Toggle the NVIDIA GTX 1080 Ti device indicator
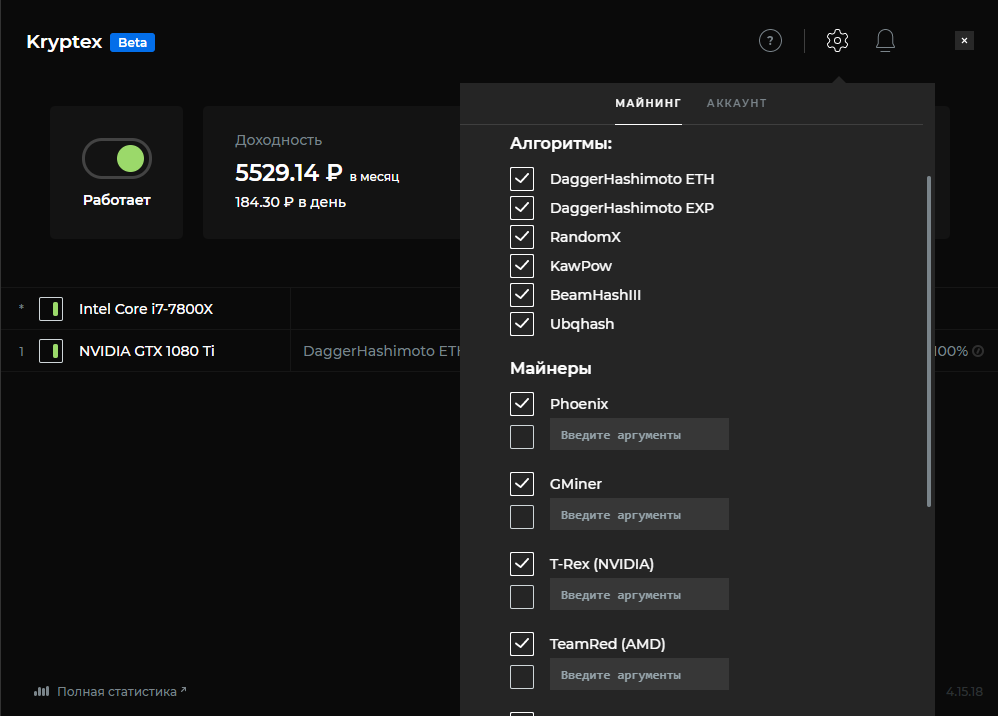The height and width of the screenshot is (716, 998). pyautogui.click(x=51, y=351)
